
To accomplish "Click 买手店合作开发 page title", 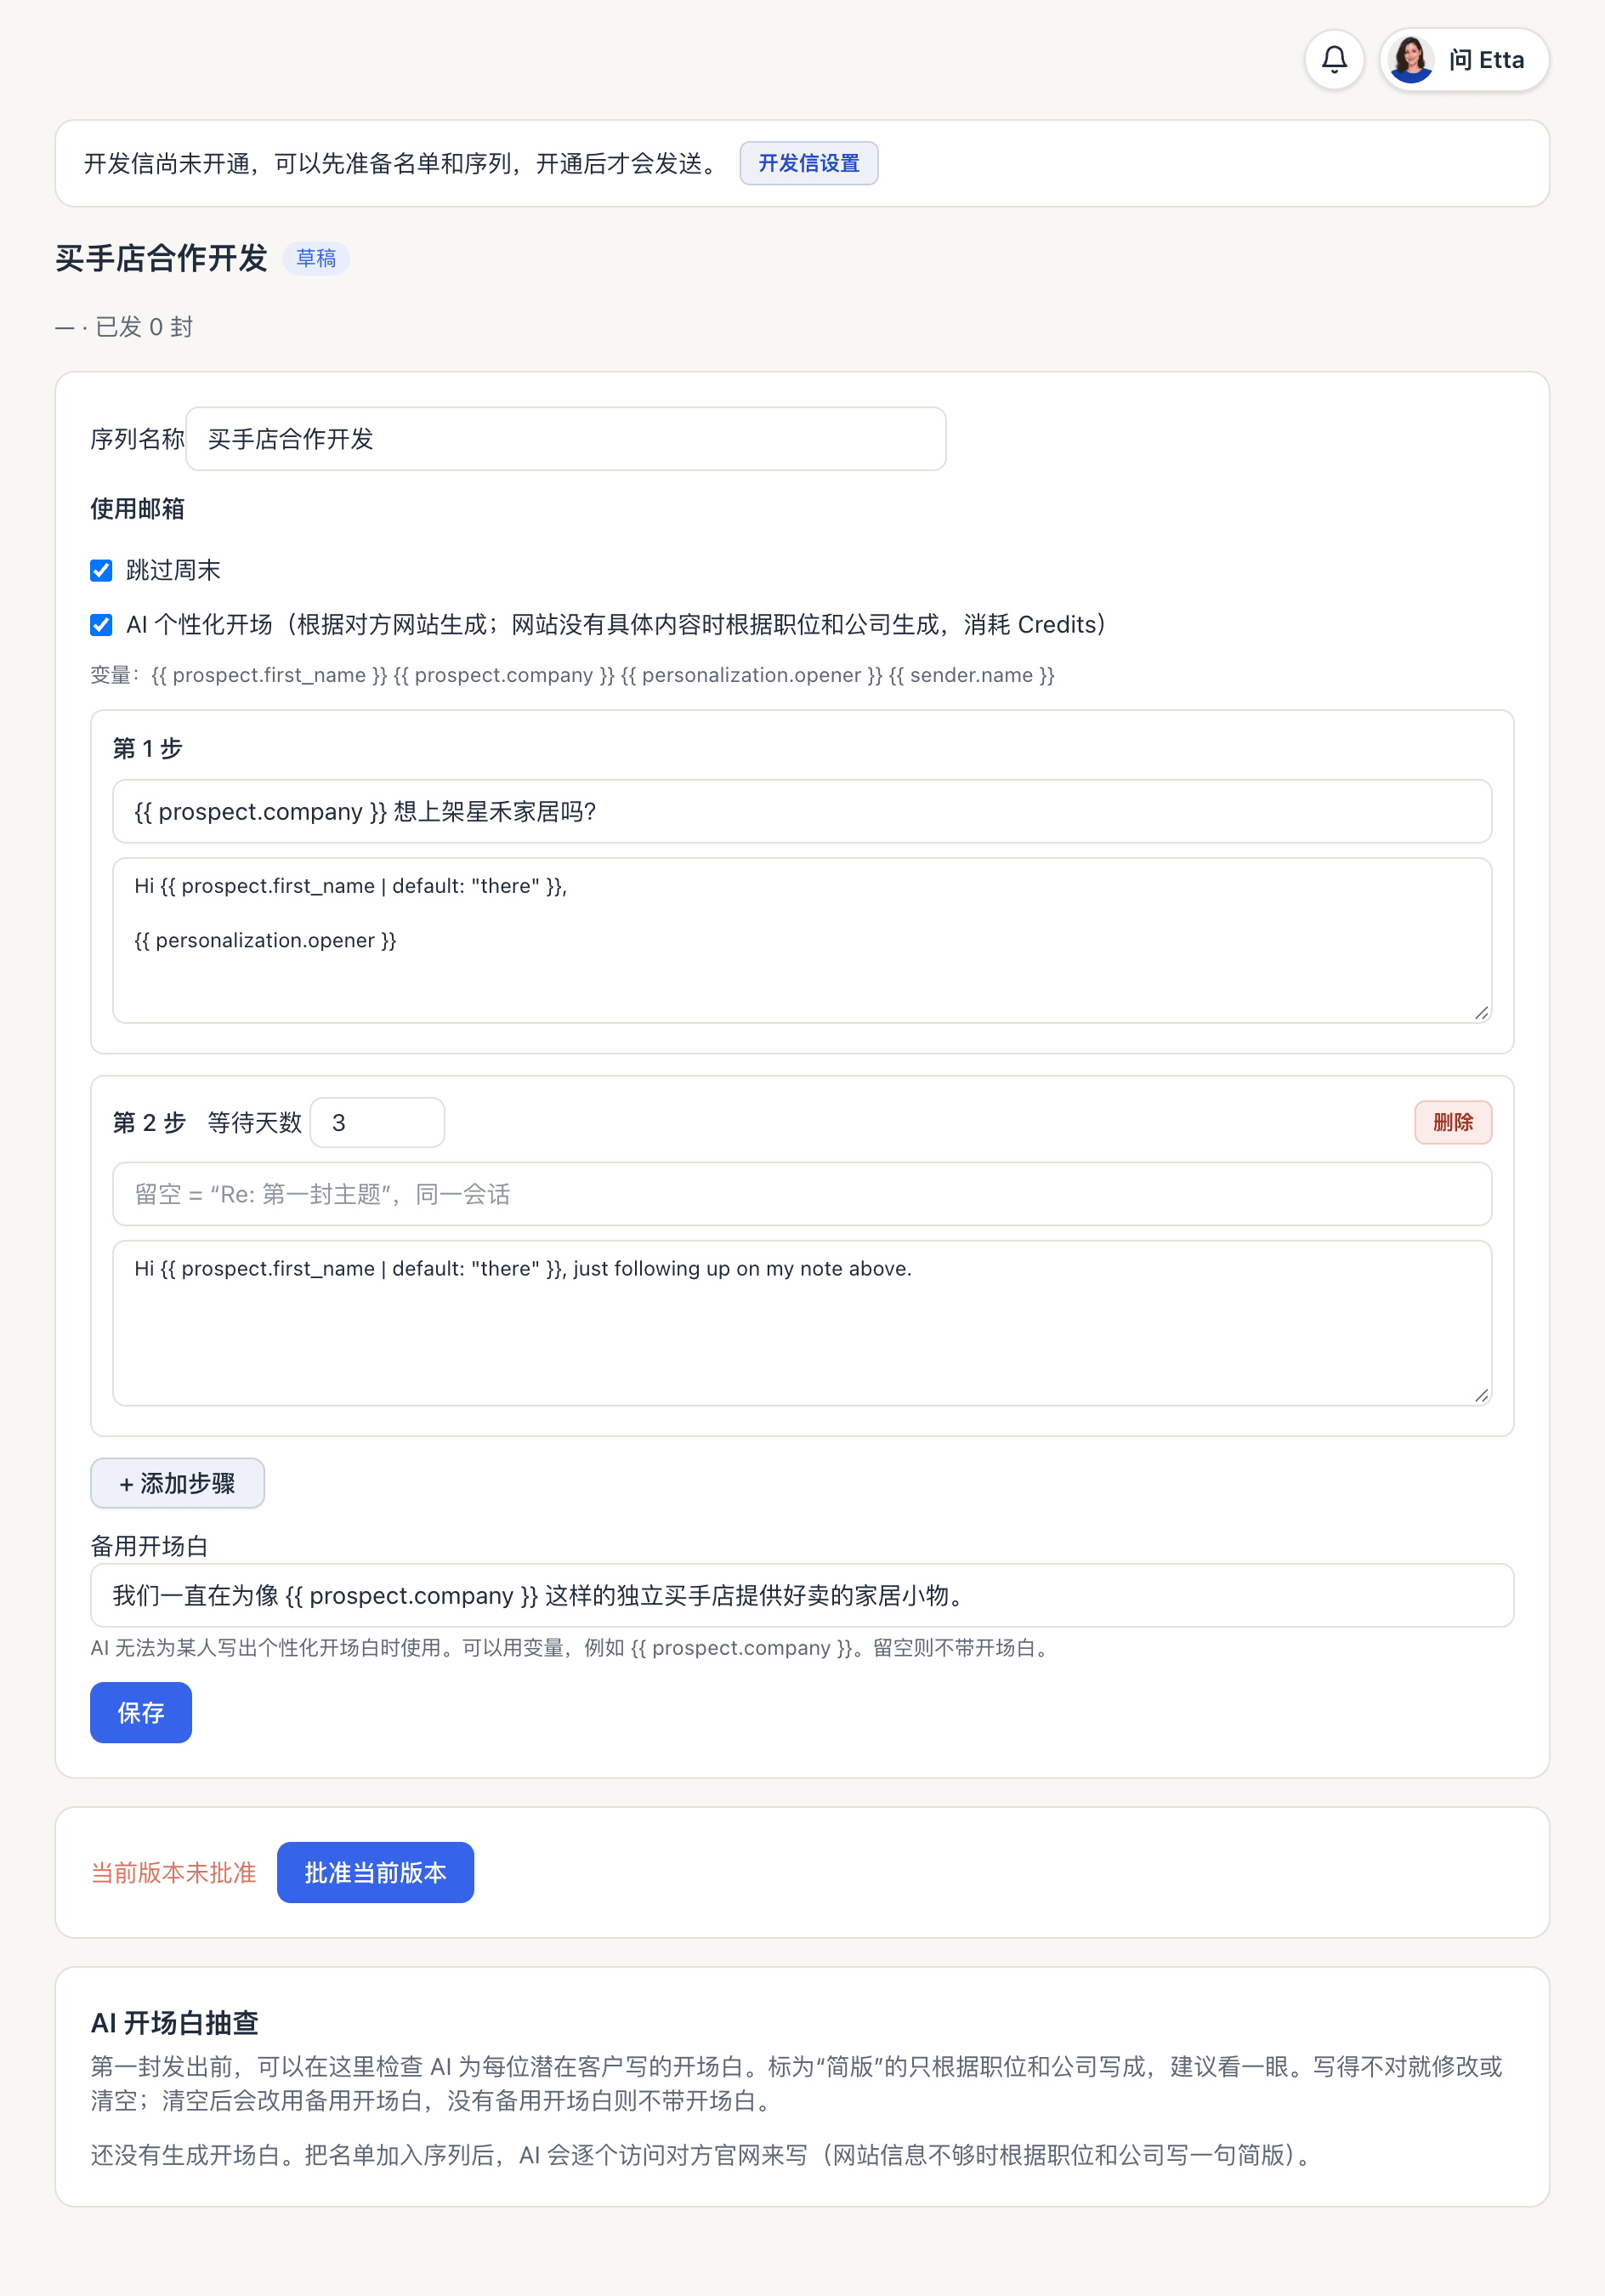I will click(x=162, y=258).
